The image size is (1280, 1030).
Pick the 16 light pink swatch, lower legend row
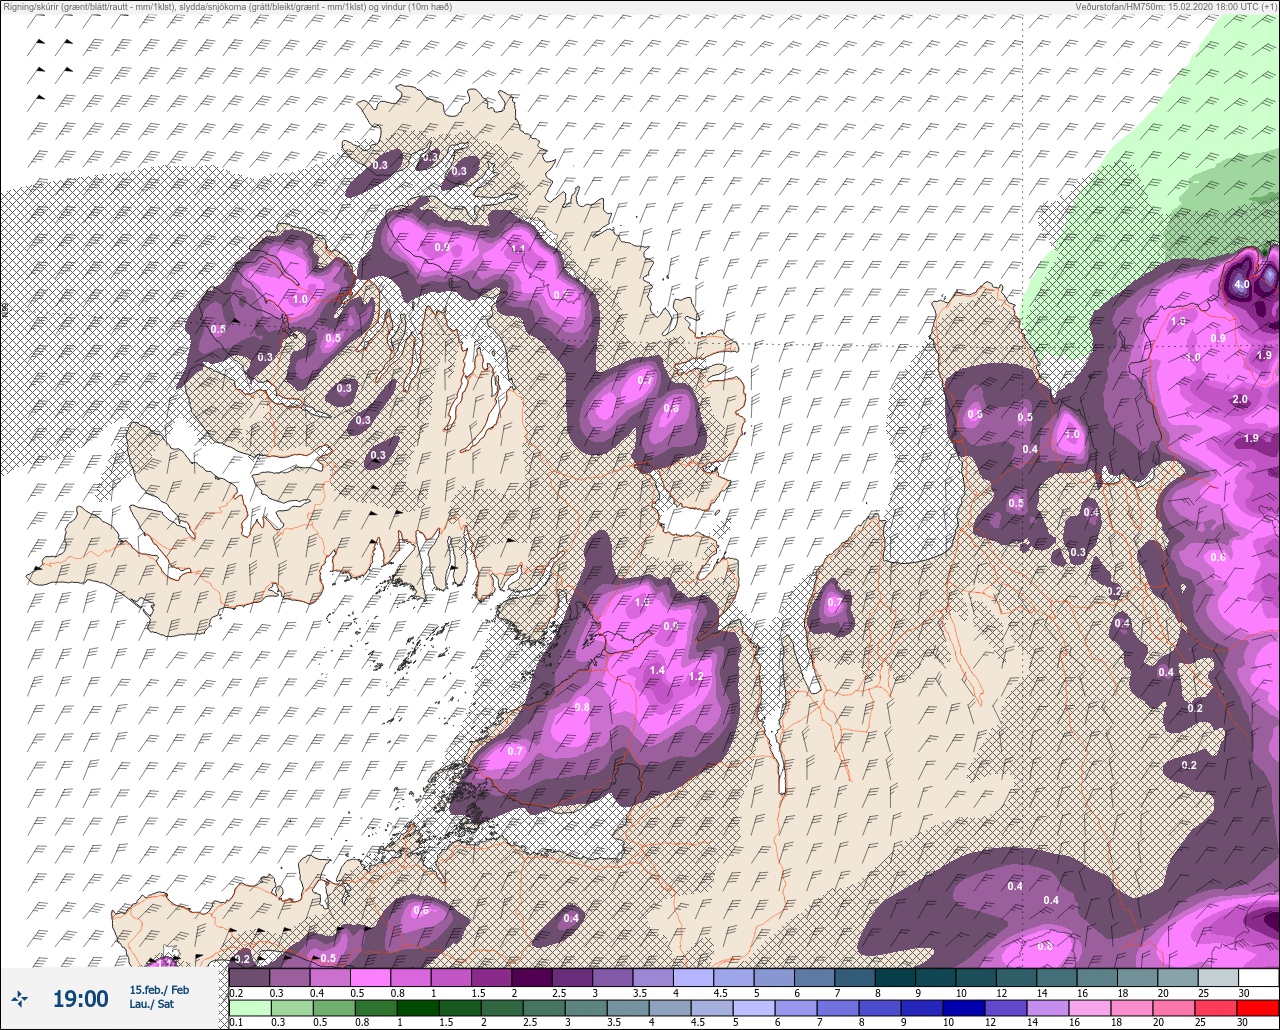tap(1092, 1008)
